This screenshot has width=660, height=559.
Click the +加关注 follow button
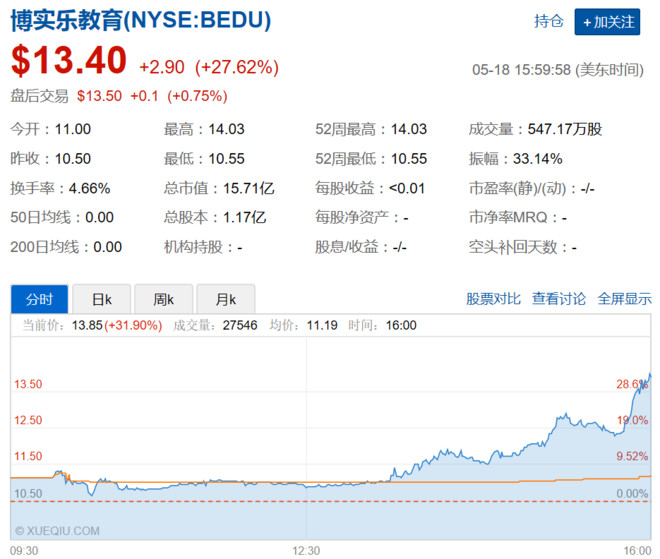click(607, 22)
